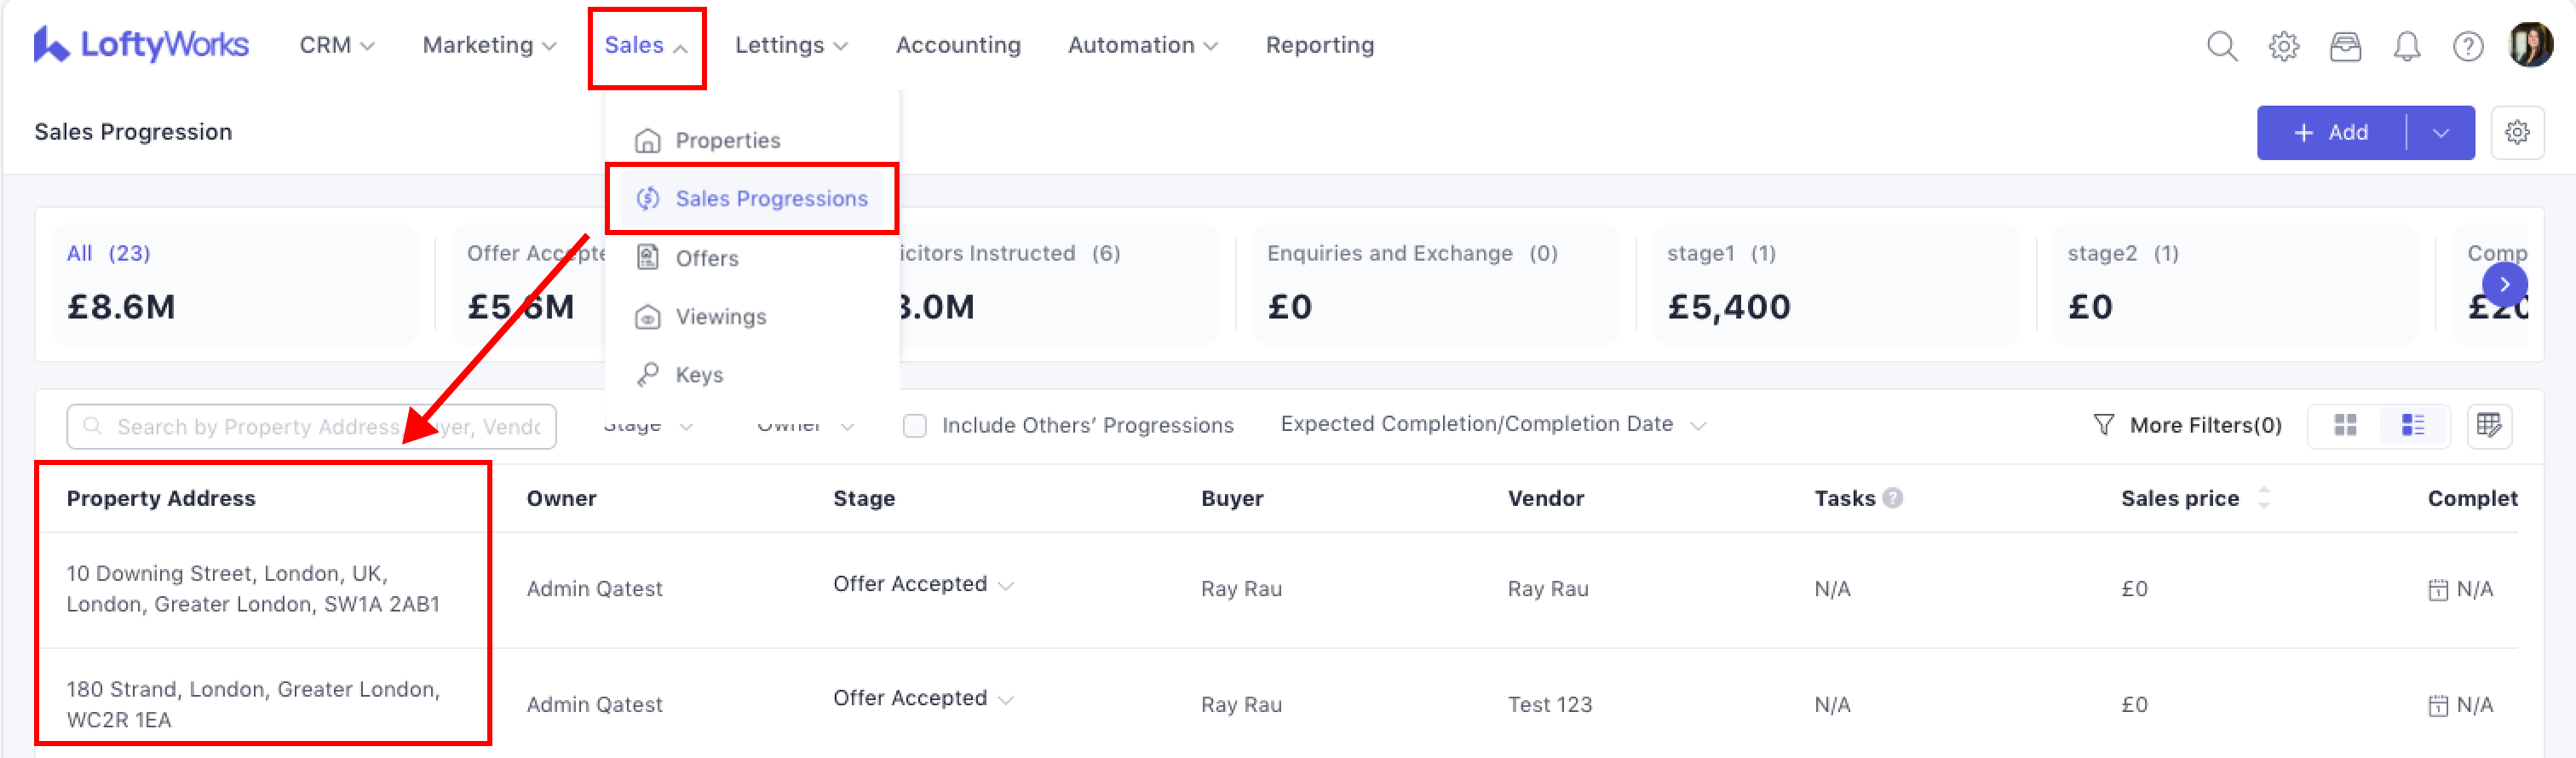The height and width of the screenshot is (758, 2576).
Task: Select Offers from Sales menu
Action: click(706, 258)
